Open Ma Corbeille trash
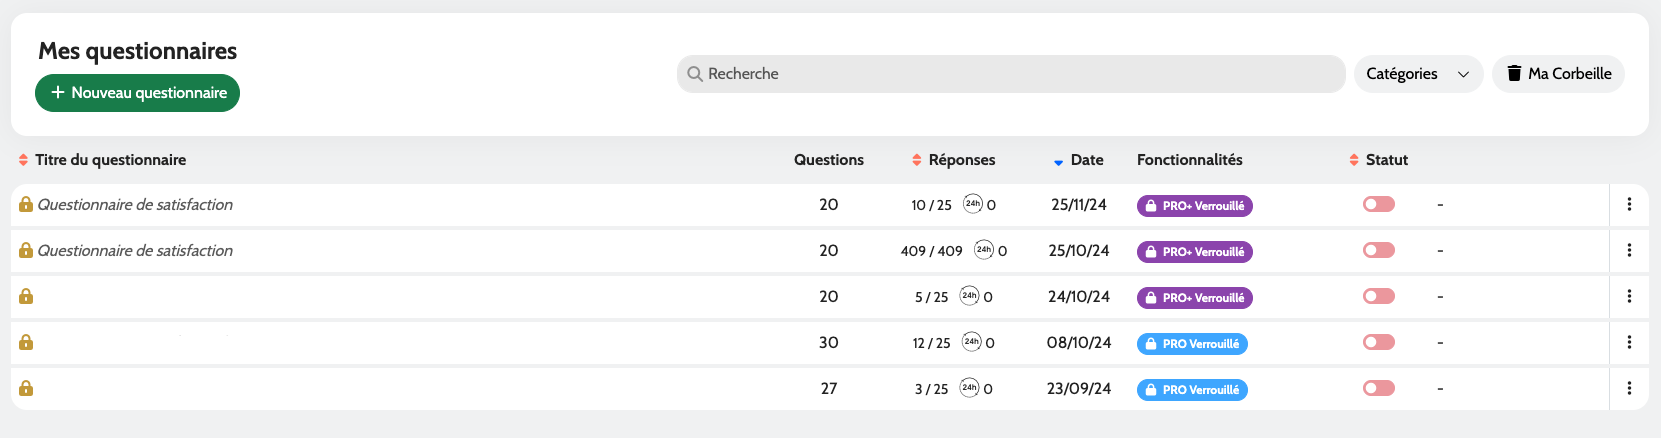1661x438 pixels. (x=1558, y=74)
